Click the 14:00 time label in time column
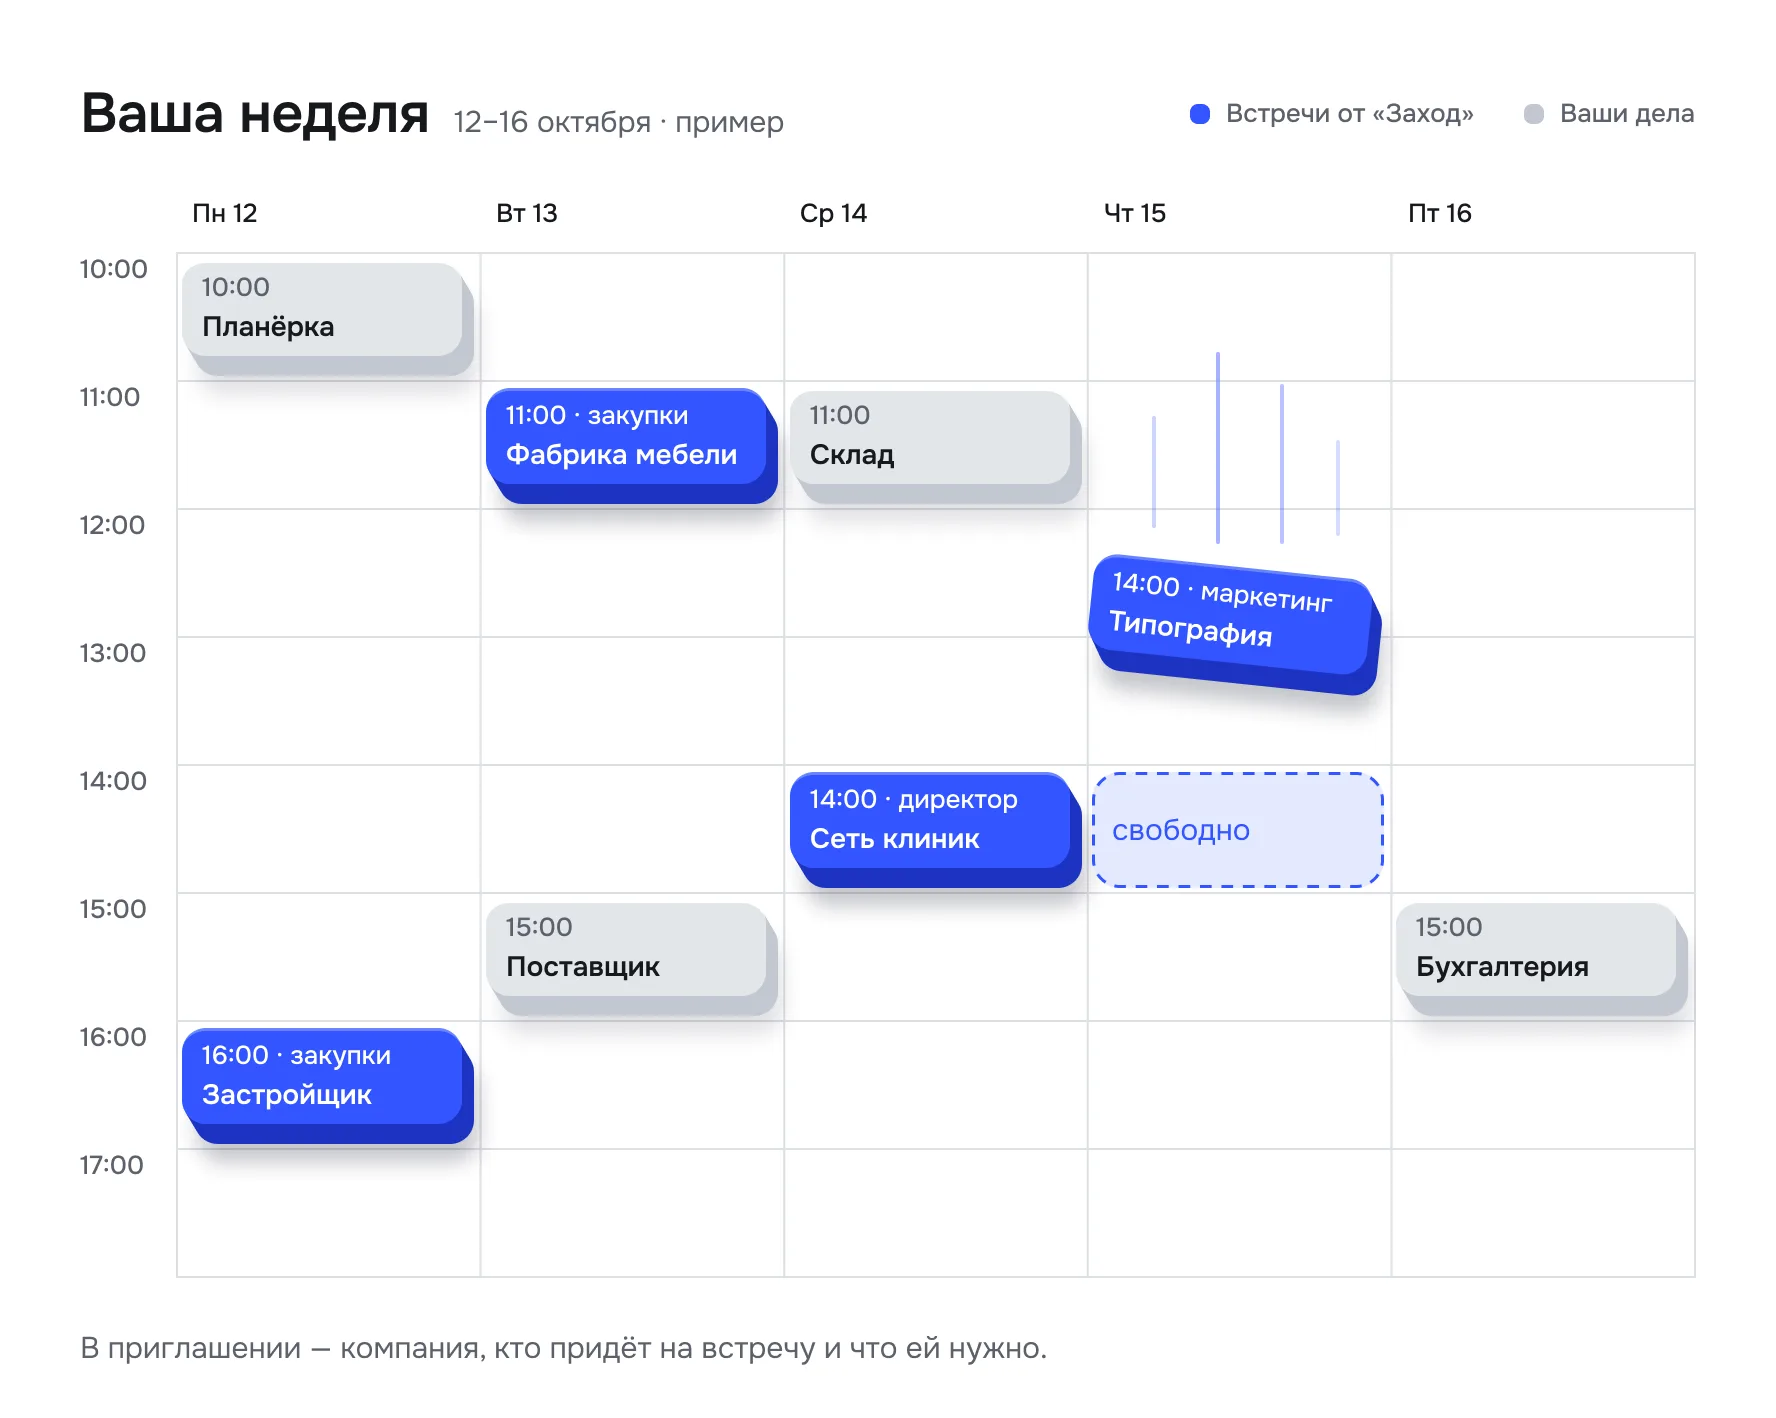Image resolution: width=1776 pixels, height=1418 pixels. (x=113, y=781)
